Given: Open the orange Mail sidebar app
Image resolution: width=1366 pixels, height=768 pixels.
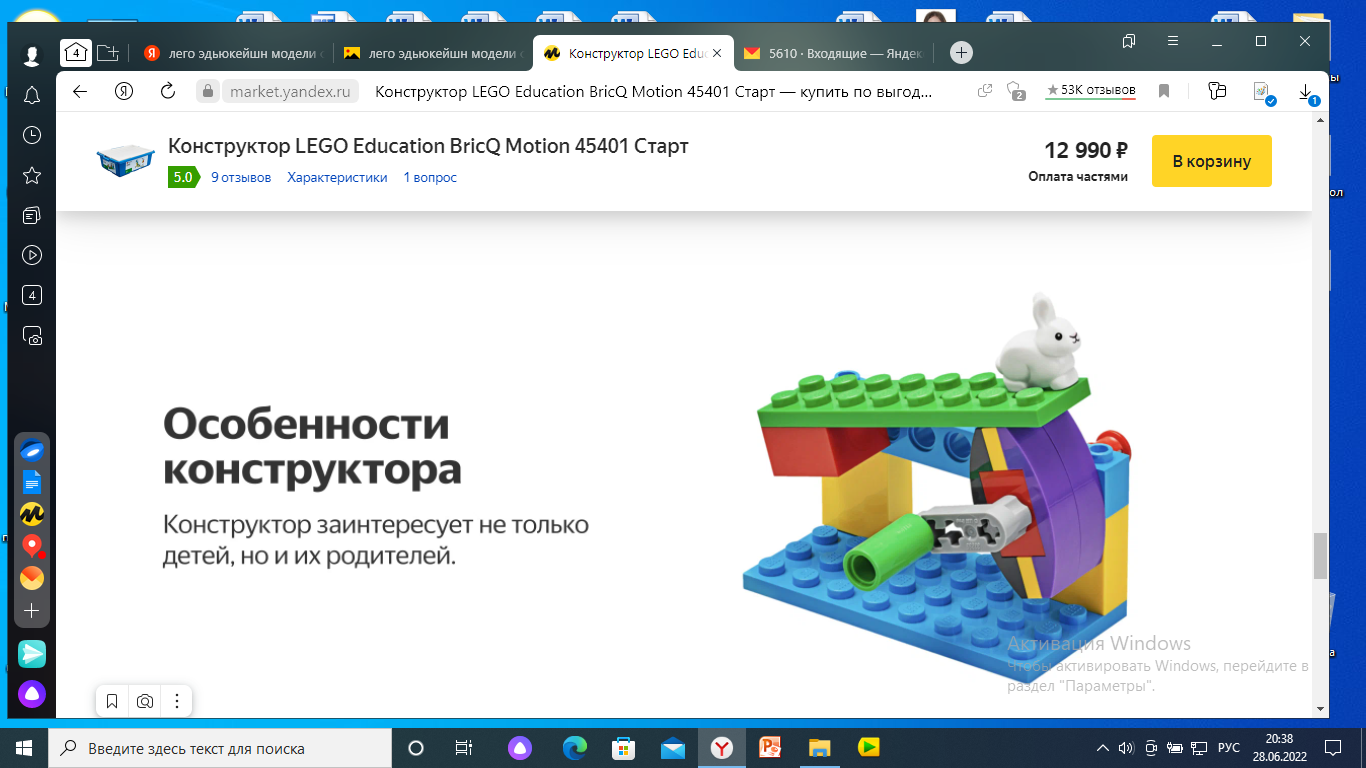Looking at the screenshot, I should click(x=32, y=578).
